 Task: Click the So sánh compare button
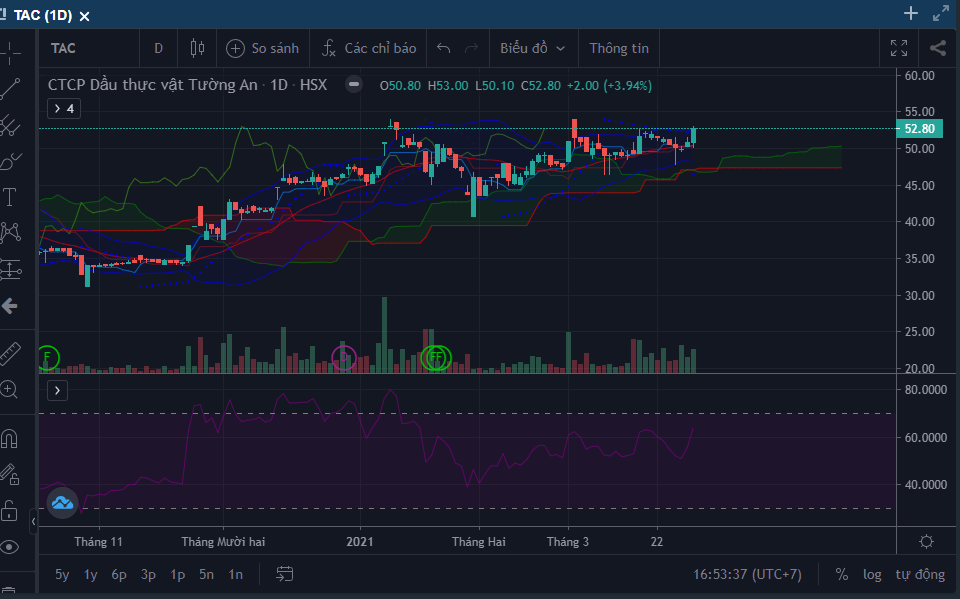(263, 48)
